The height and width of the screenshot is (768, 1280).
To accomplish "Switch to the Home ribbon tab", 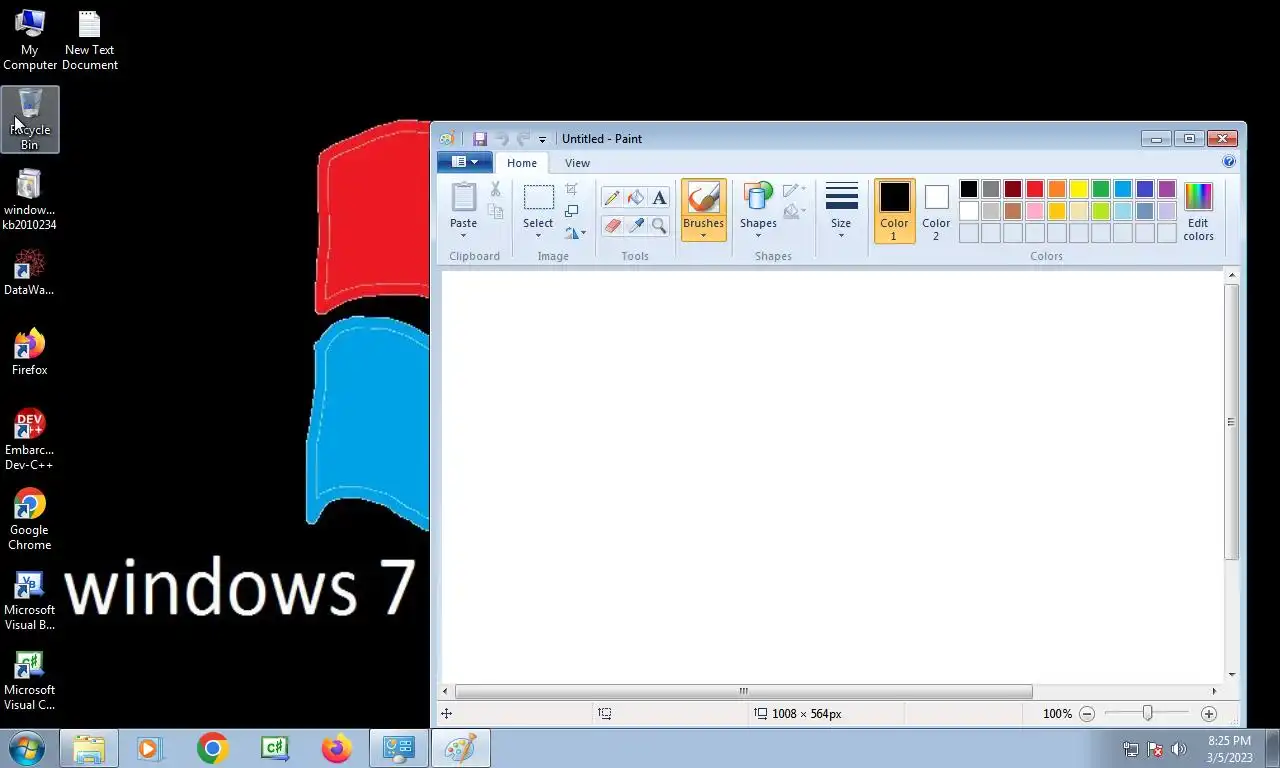I will (x=522, y=163).
